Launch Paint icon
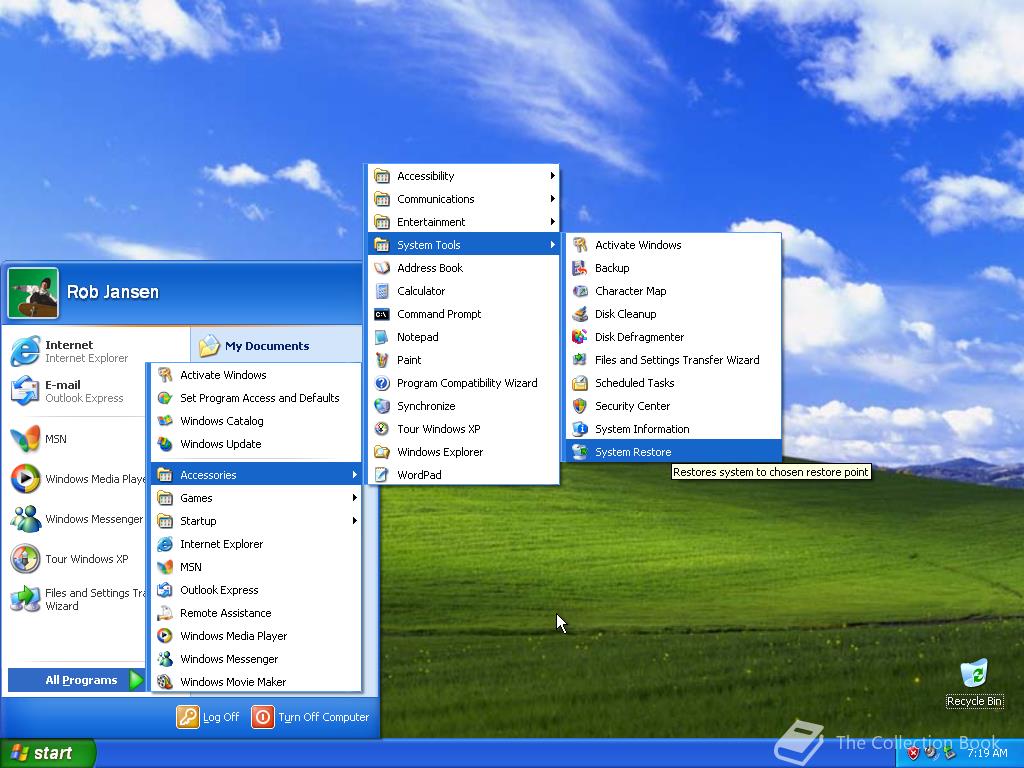The height and width of the screenshot is (768, 1024). pyautogui.click(x=382, y=360)
